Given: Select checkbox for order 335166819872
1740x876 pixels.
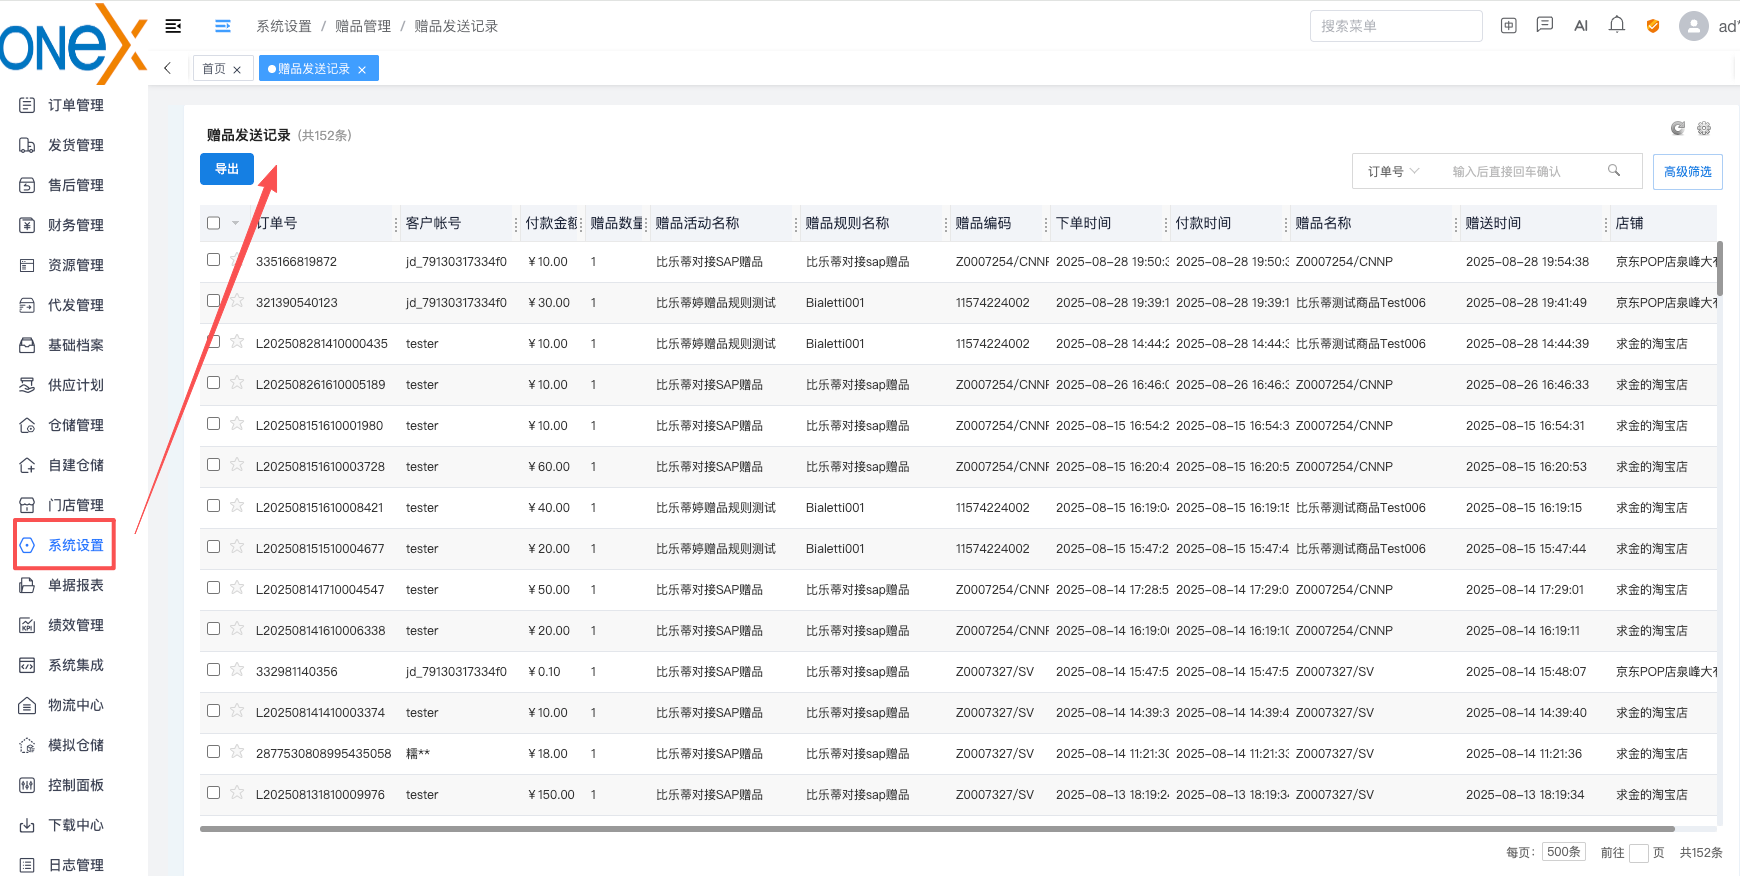Looking at the screenshot, I should (213, 260).
